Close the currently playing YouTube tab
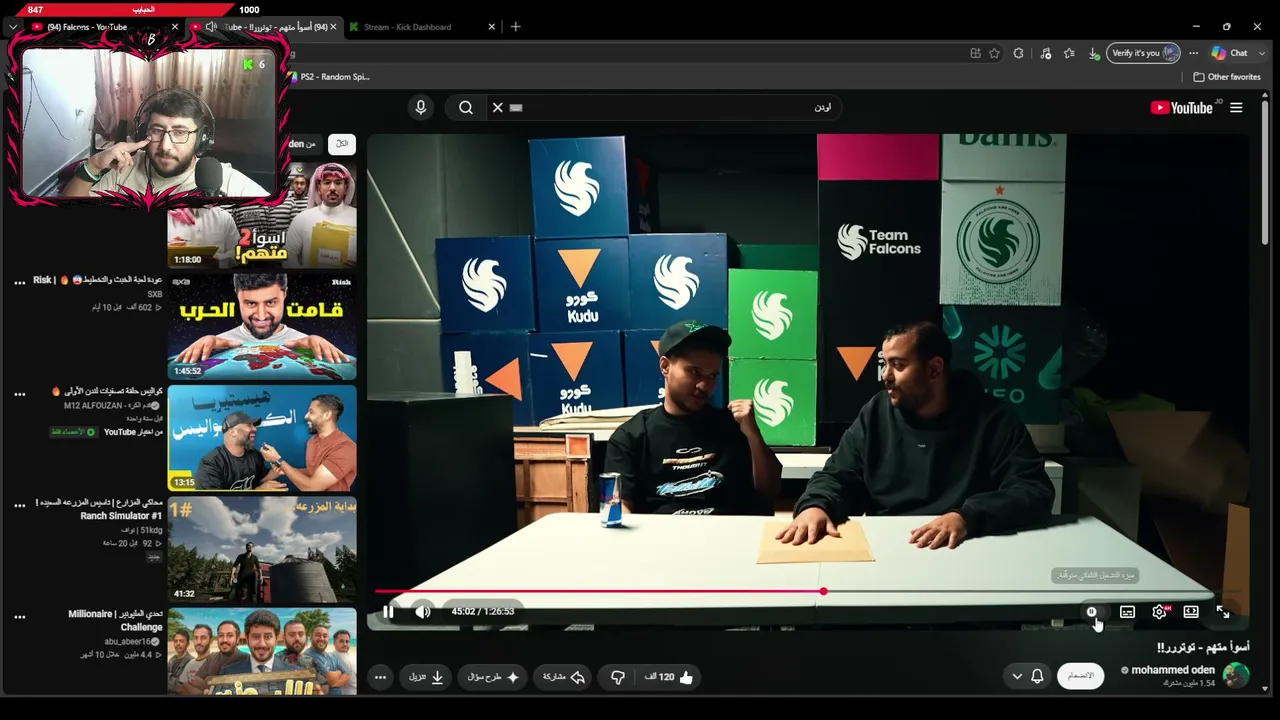The width and height of the screenshot is (1280, 720). tap(333, 27)
